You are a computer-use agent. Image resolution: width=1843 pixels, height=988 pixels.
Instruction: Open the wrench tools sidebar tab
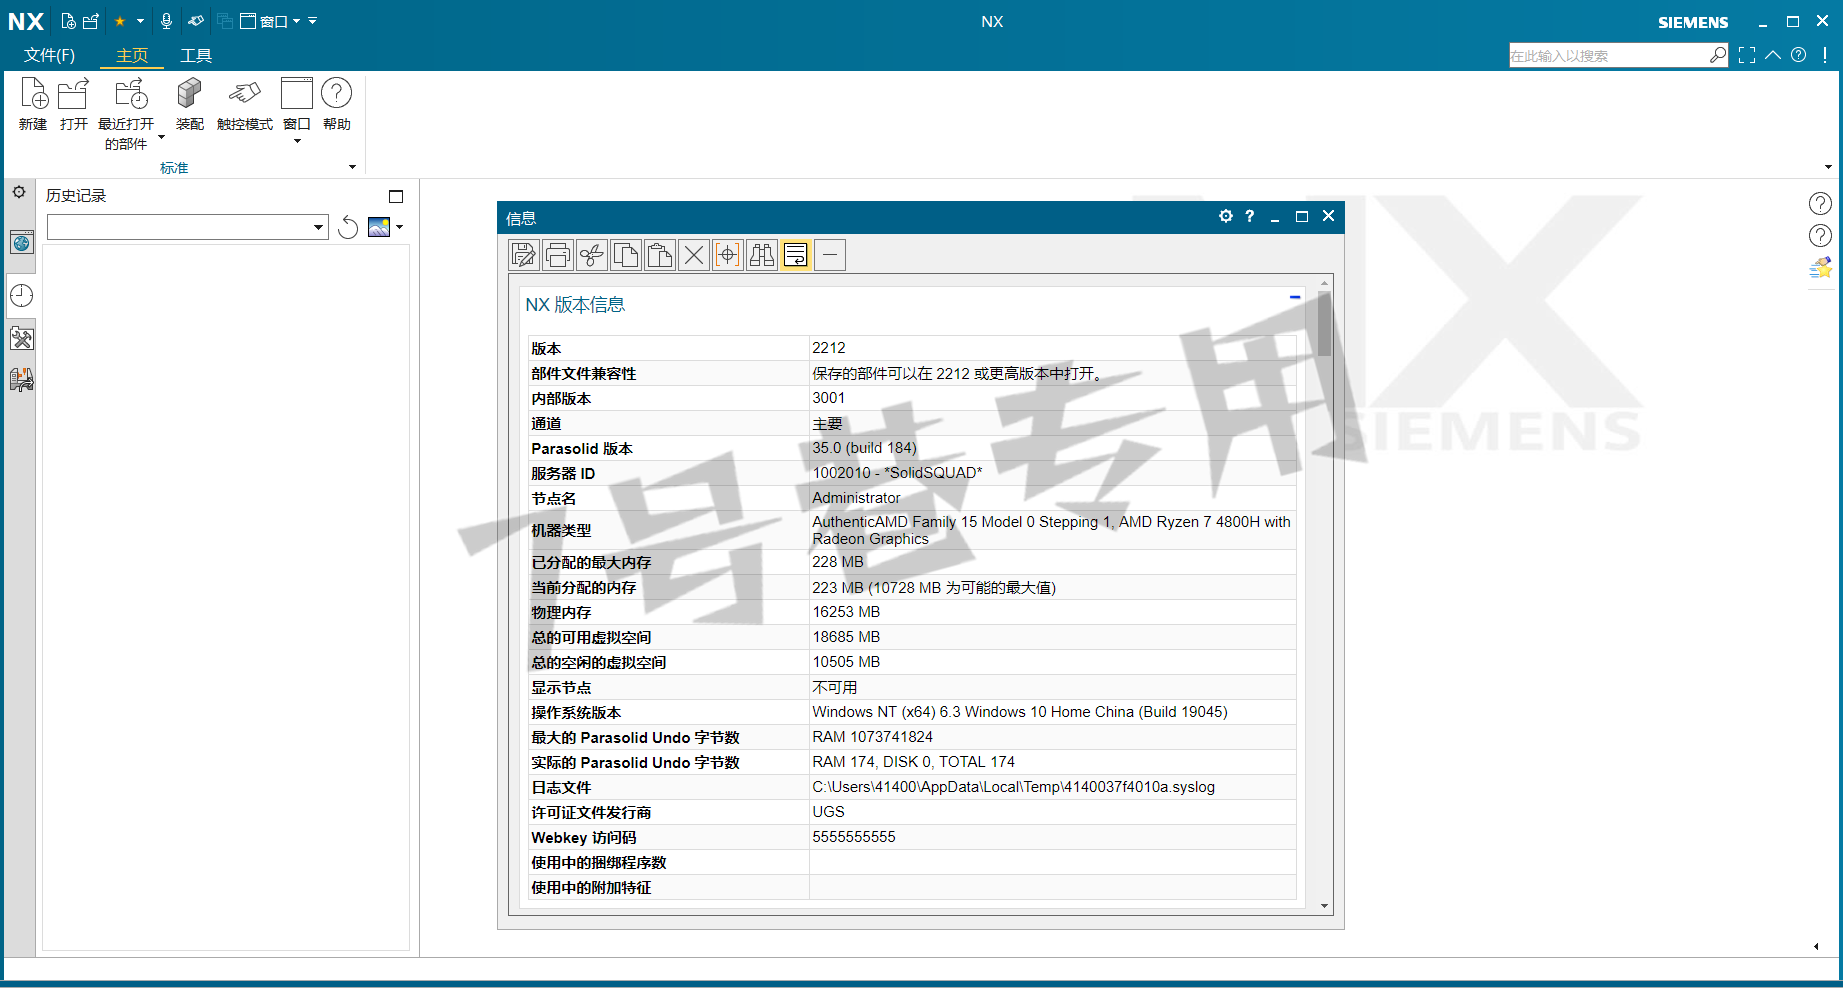[22, 339]
